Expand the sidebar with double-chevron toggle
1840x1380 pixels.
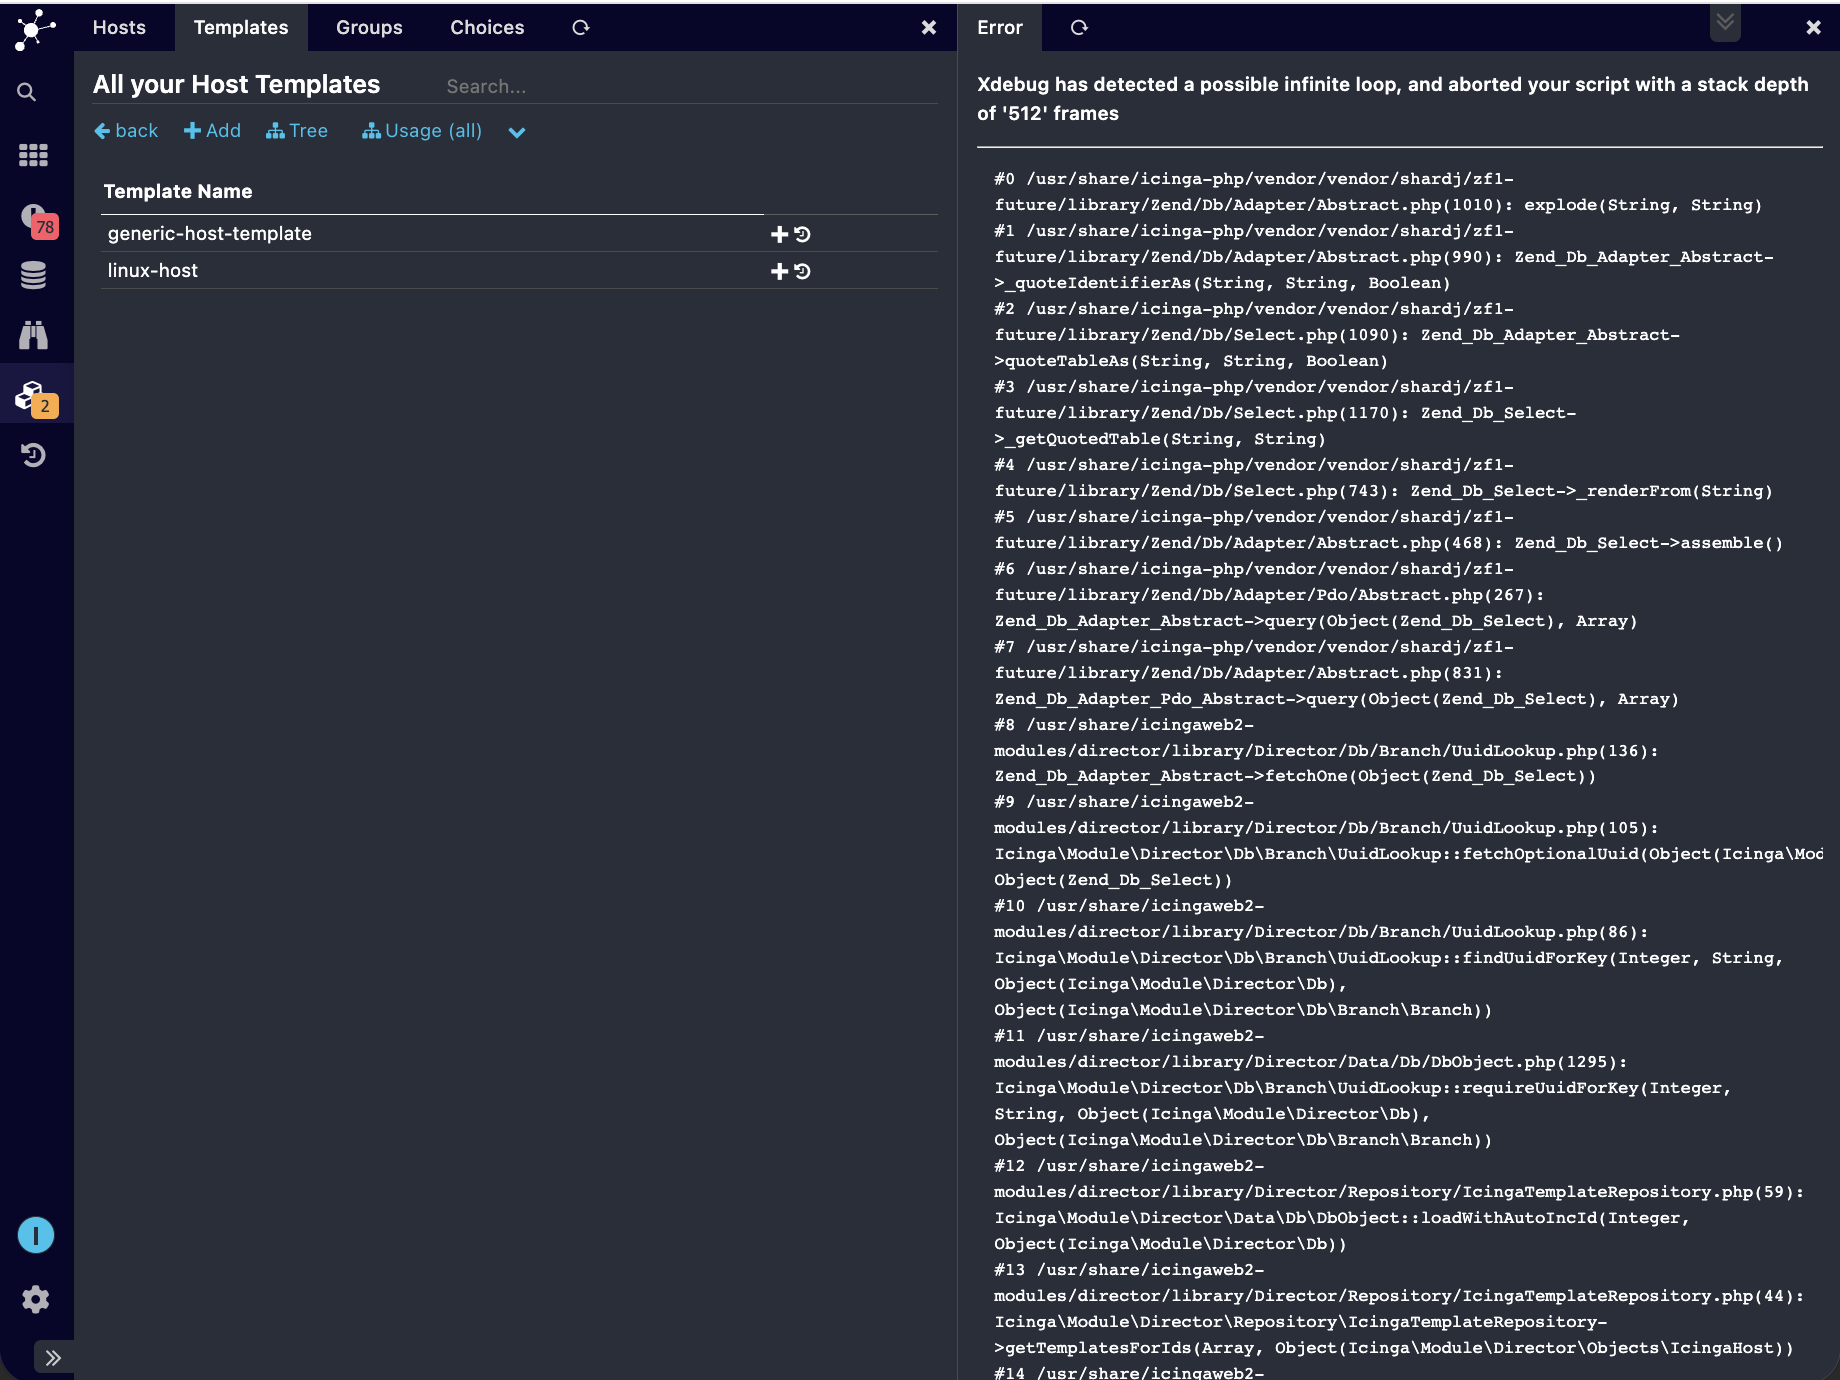53,1357
